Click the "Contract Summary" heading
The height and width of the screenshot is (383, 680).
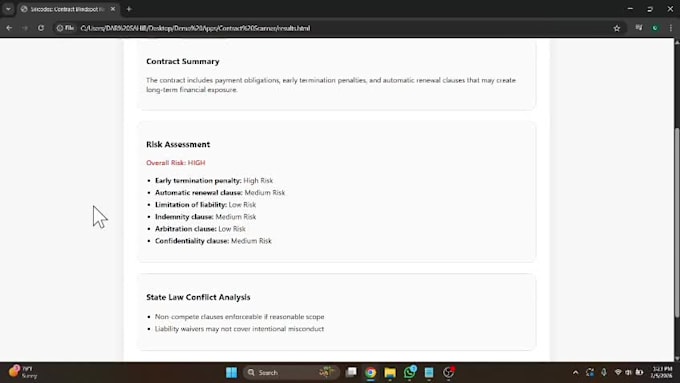pyautogui.click(x=183, y=61)
